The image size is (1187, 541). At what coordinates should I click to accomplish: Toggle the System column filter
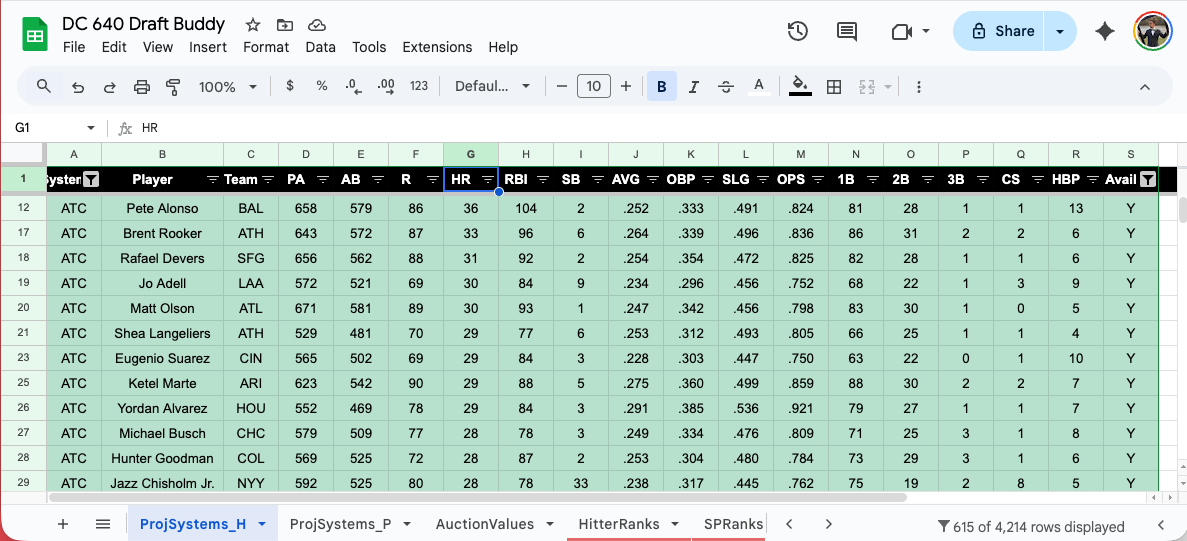click(x=91, y=179)
